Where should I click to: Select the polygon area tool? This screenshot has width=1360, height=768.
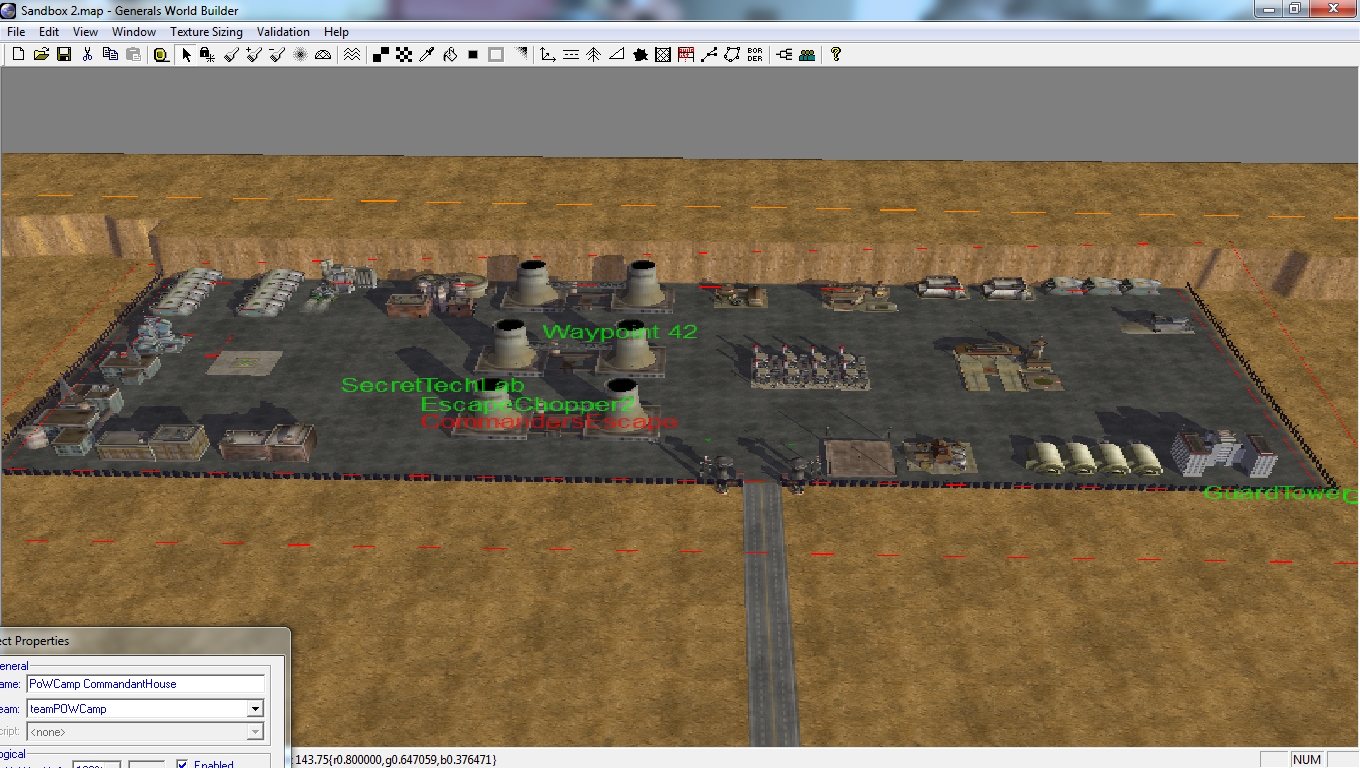732,55
